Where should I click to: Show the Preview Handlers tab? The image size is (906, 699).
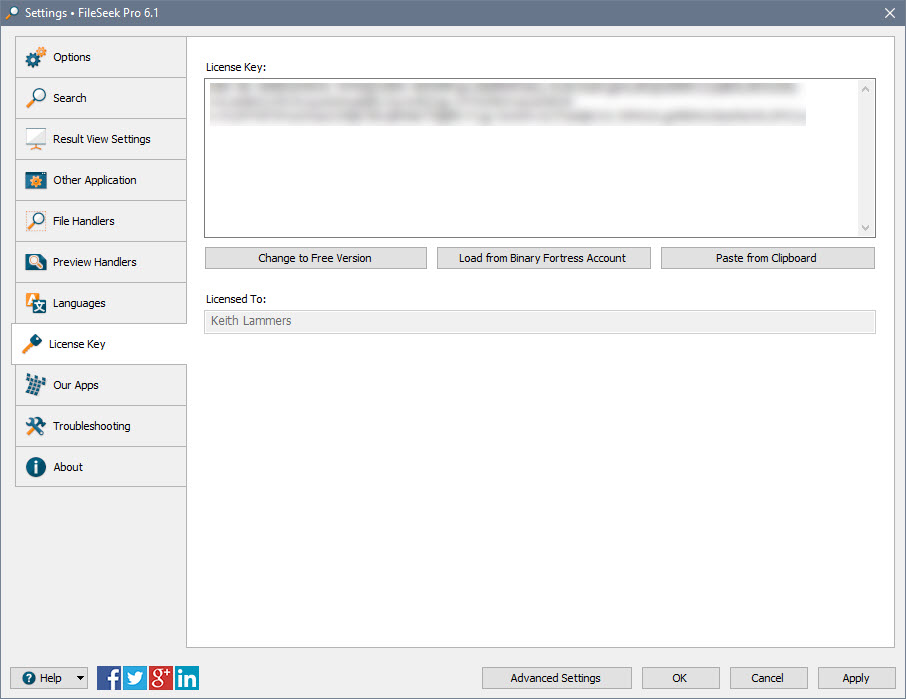[101, 262]
